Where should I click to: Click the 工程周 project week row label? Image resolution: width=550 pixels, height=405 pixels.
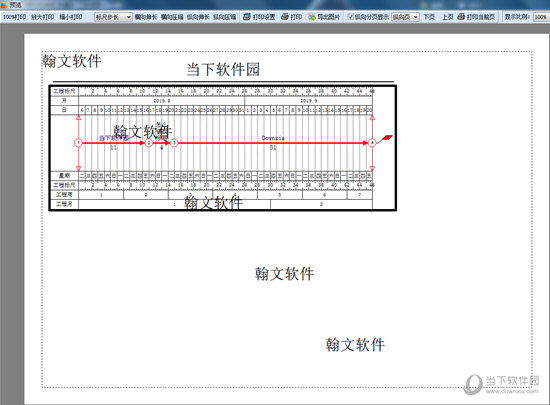[x=64, y=194]
